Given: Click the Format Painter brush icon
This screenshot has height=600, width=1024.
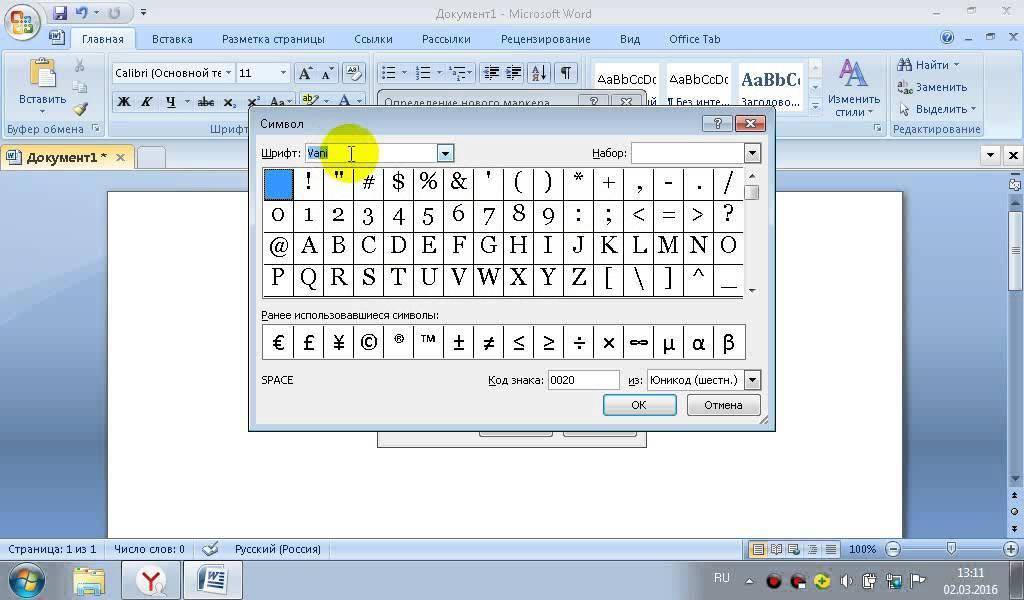Looking at the screenshot, I should [80, 109].
